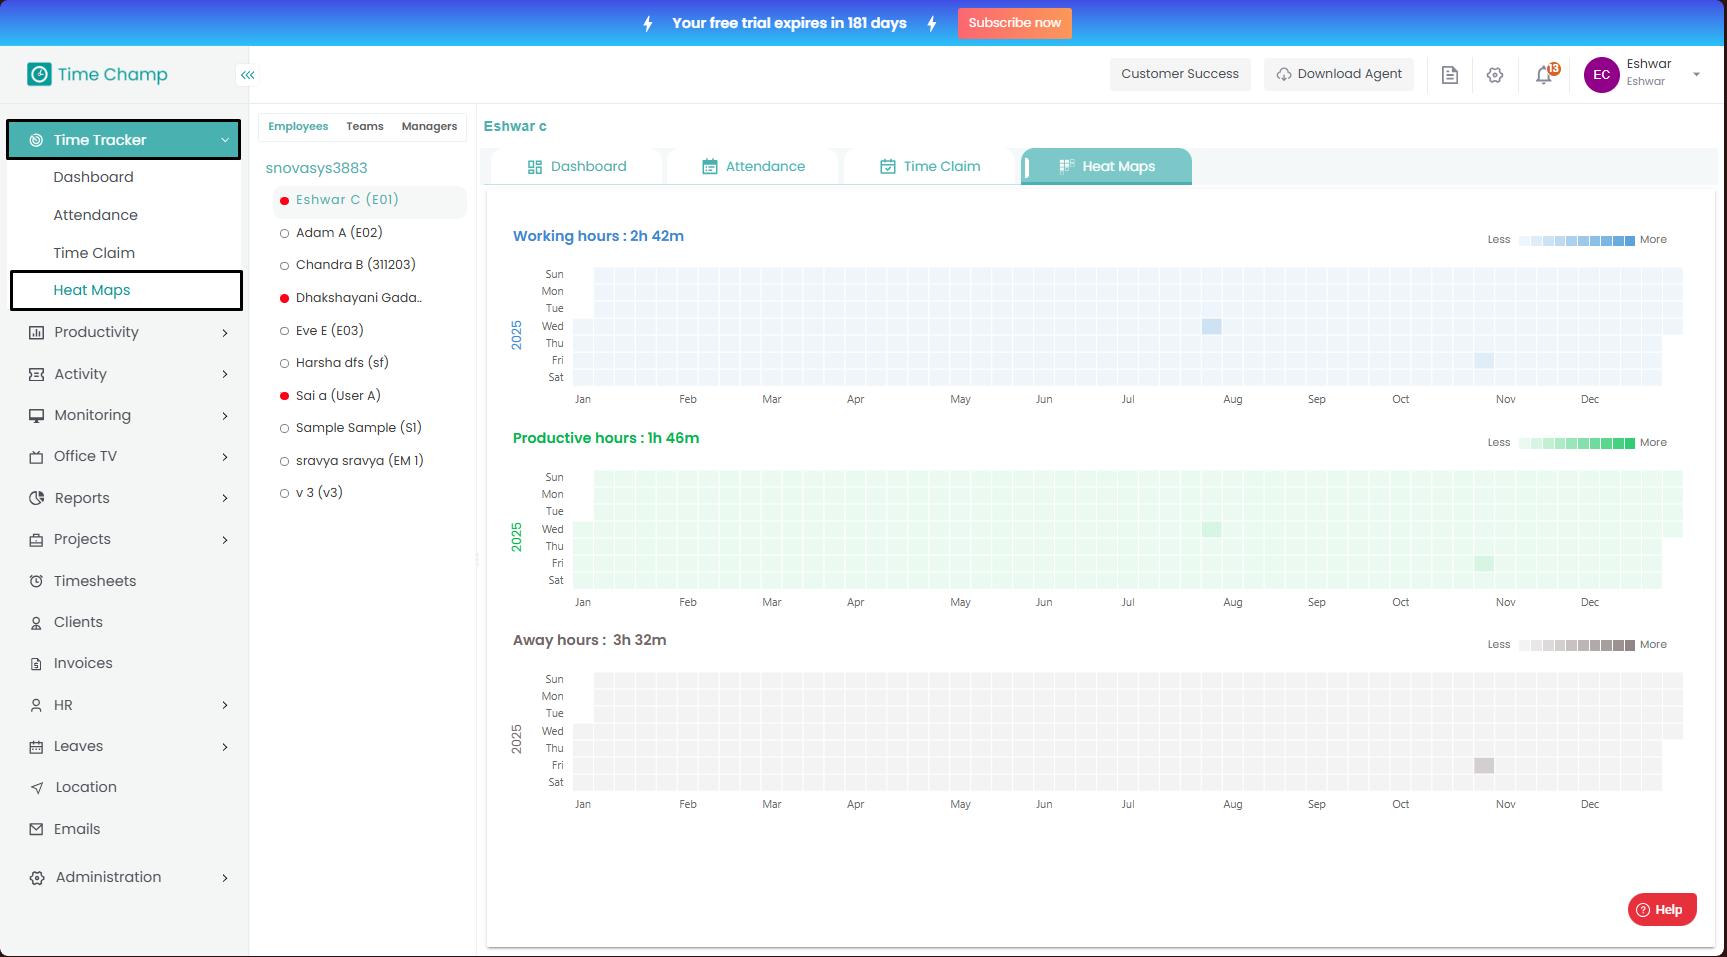Click the notification bell icon
The width and height of the screenshot is (1727, 957).
(1544, 75)
